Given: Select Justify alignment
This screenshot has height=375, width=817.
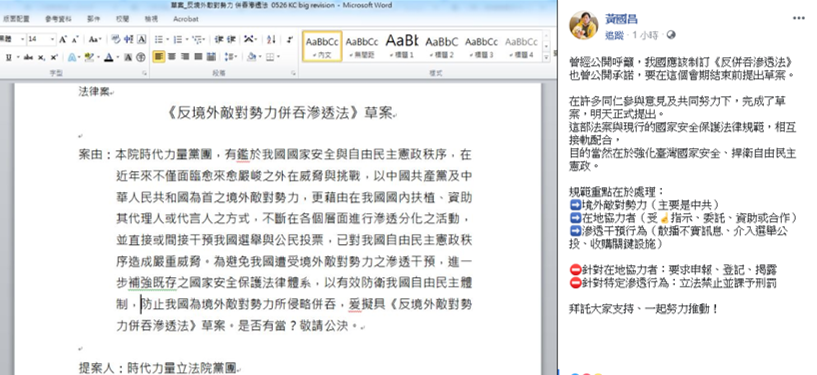Looking at the screenshot, I should [198, 56].
